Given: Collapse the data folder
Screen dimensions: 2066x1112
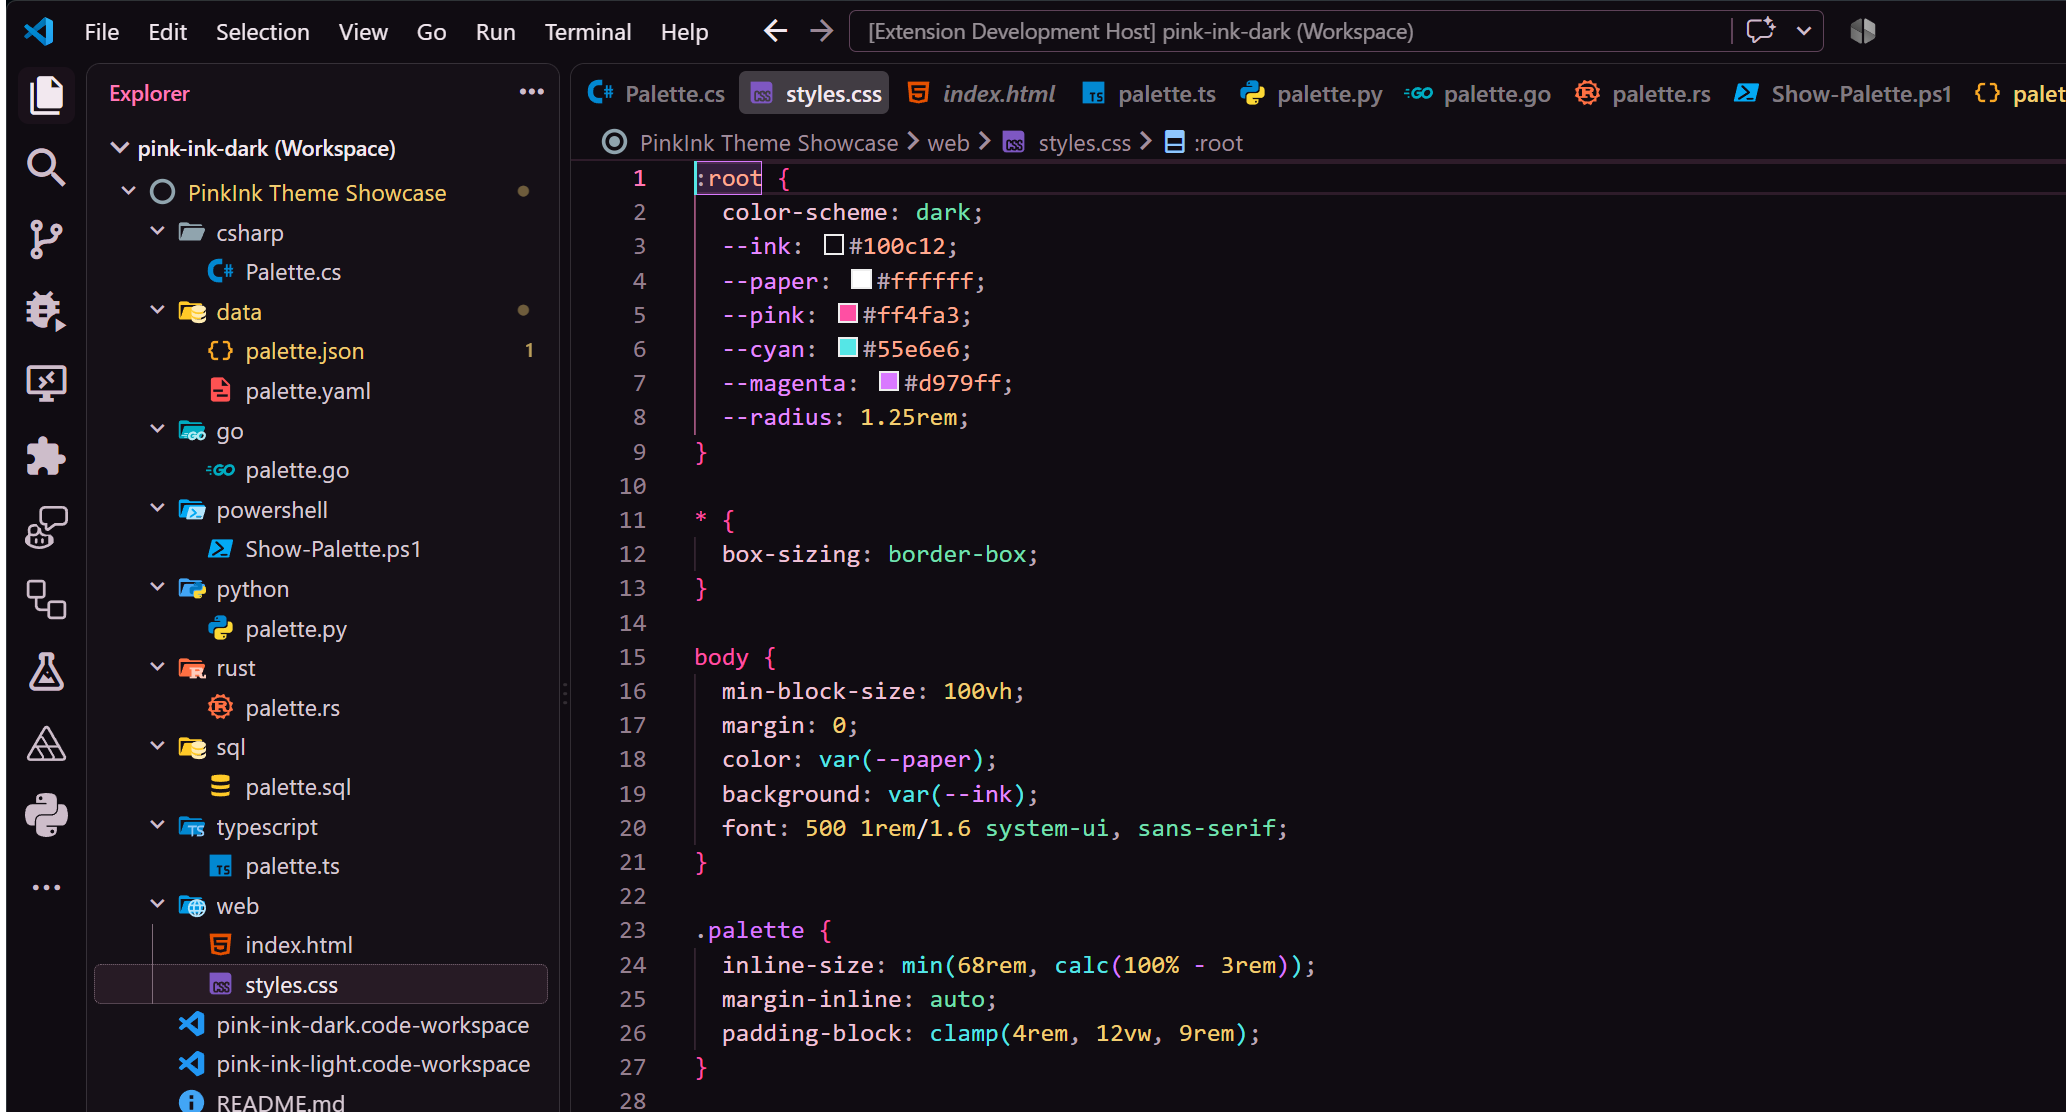Looking at the screenshot, I should [157, 310].
